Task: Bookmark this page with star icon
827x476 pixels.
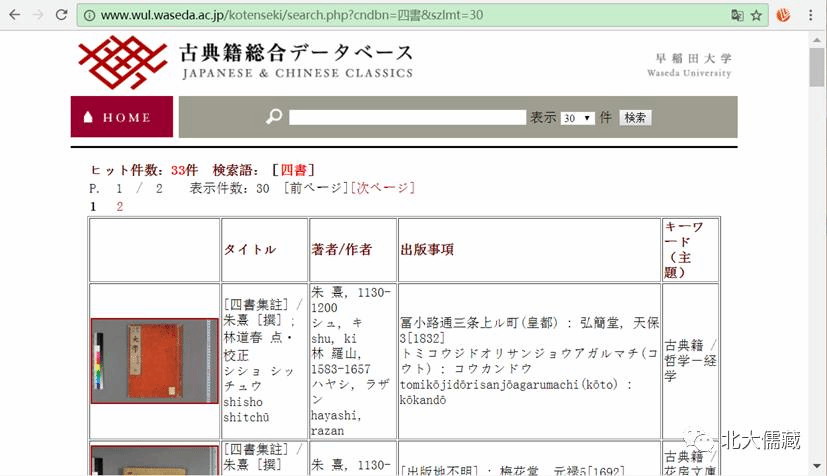Action: coord(757,15)
